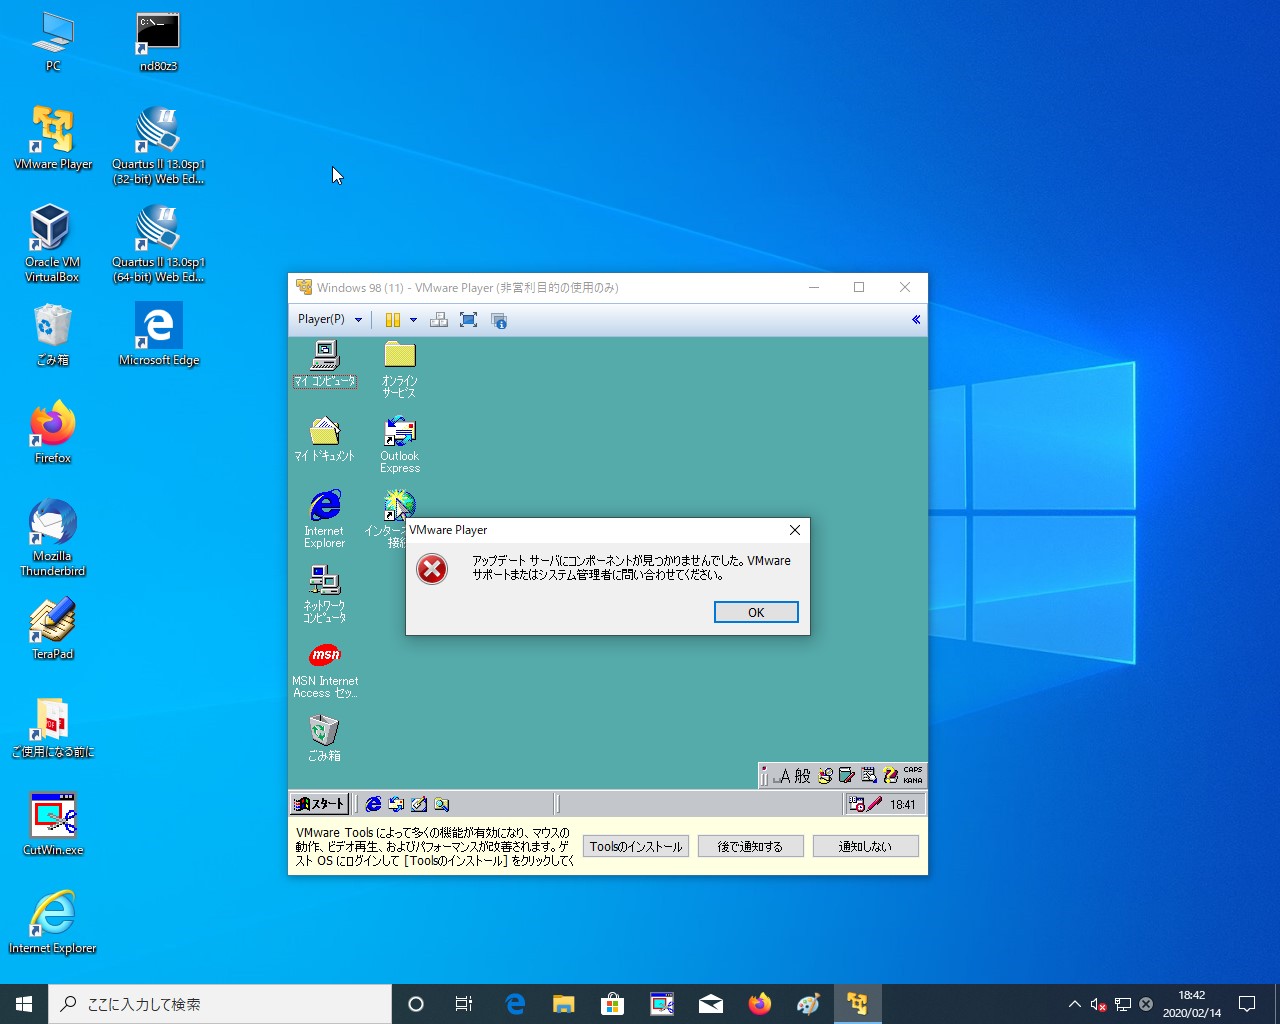Viewport: 1280px width, 1024px height.
Task: Select Internet Explorer icon in Windows 98 desktop
Action: pyautogui.click(x=325, y=519)
